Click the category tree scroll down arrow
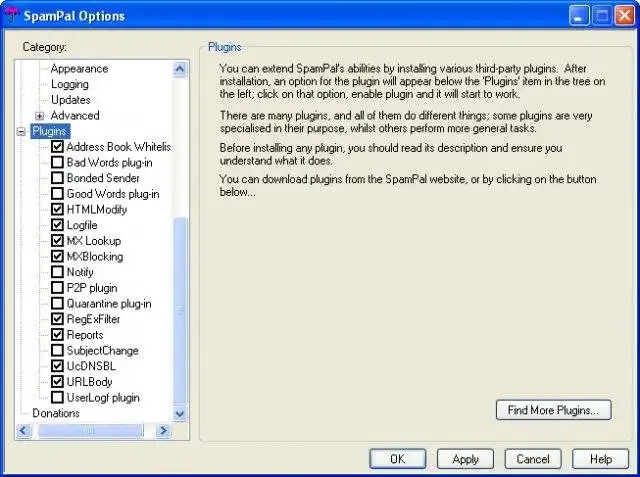The height and width of the screenshot is (477, 640). (x=180, y=414)
